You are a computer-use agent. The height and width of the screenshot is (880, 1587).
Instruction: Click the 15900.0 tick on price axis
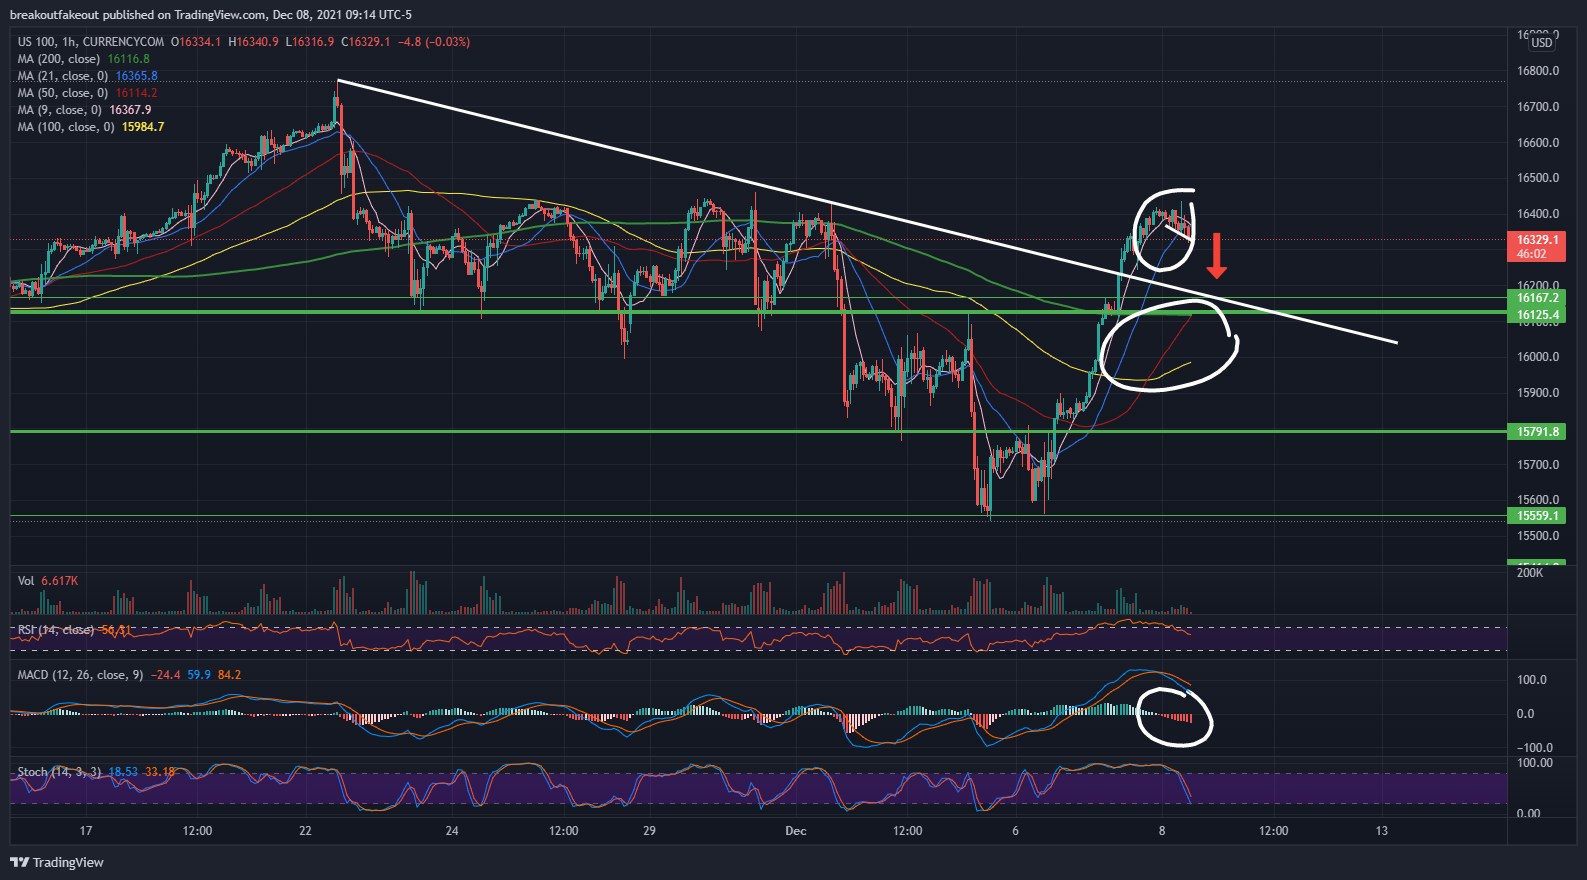[x=1538, y=393]
